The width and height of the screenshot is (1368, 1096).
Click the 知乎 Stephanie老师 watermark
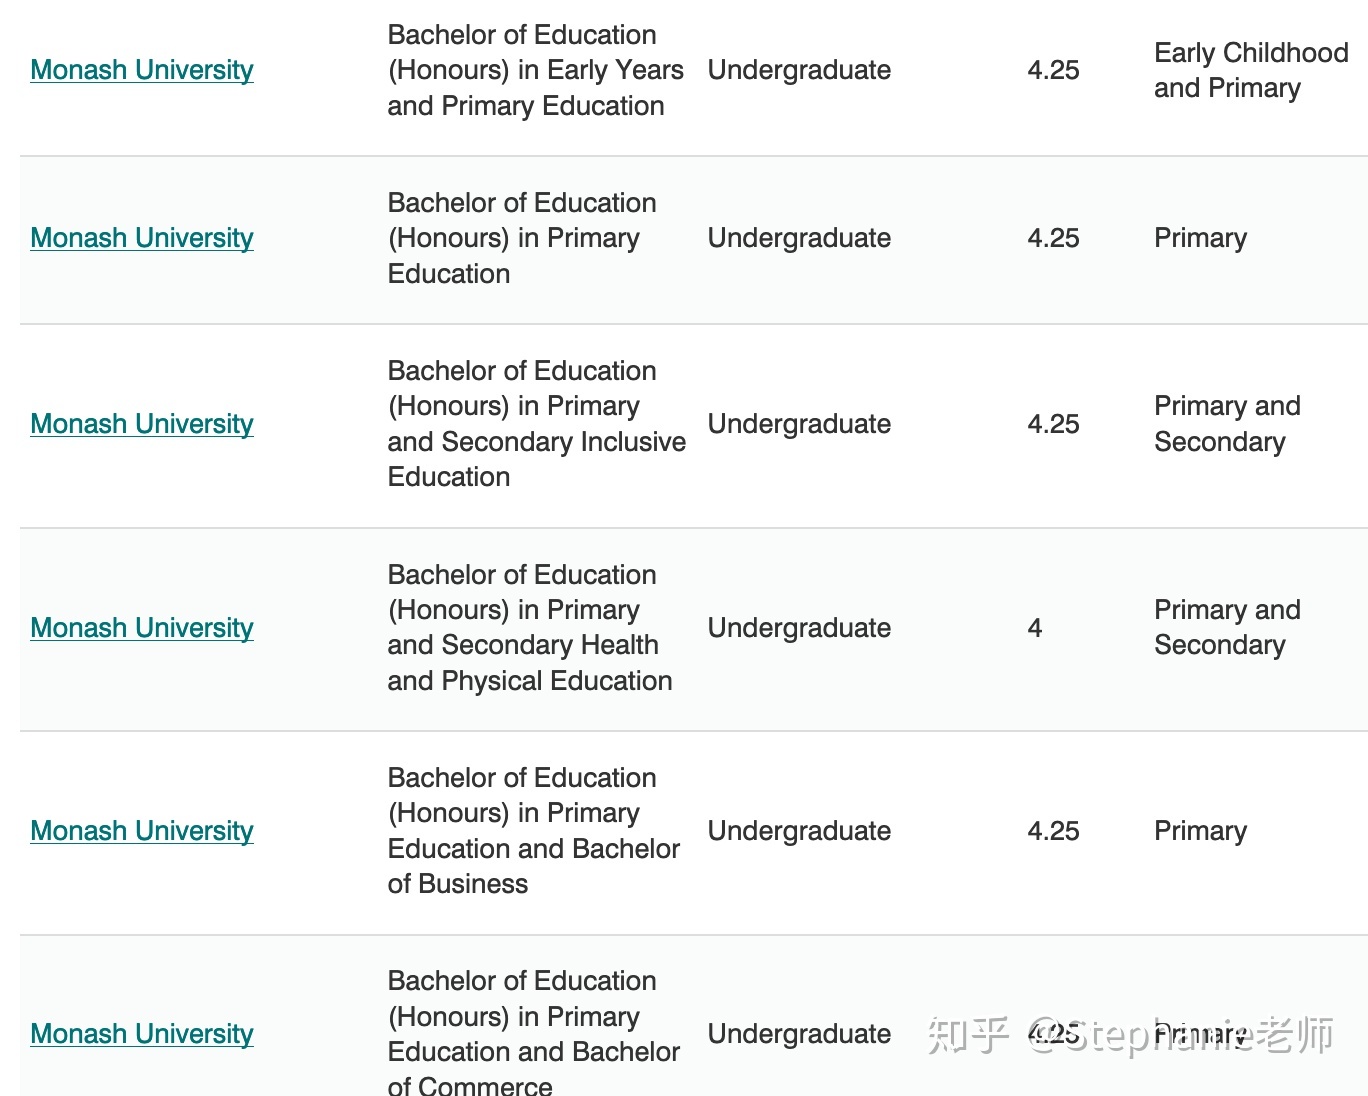(x=1130, y=1035)
